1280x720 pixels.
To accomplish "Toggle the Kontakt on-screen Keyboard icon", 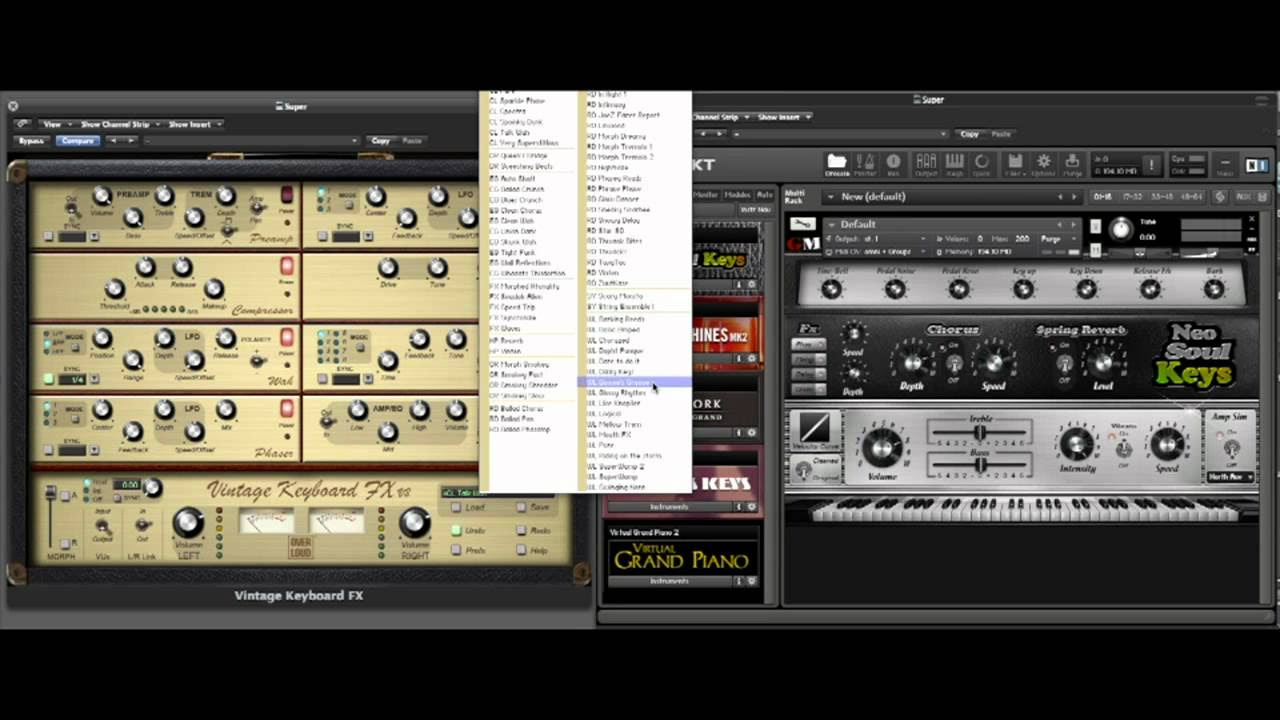I will point(954,164).
